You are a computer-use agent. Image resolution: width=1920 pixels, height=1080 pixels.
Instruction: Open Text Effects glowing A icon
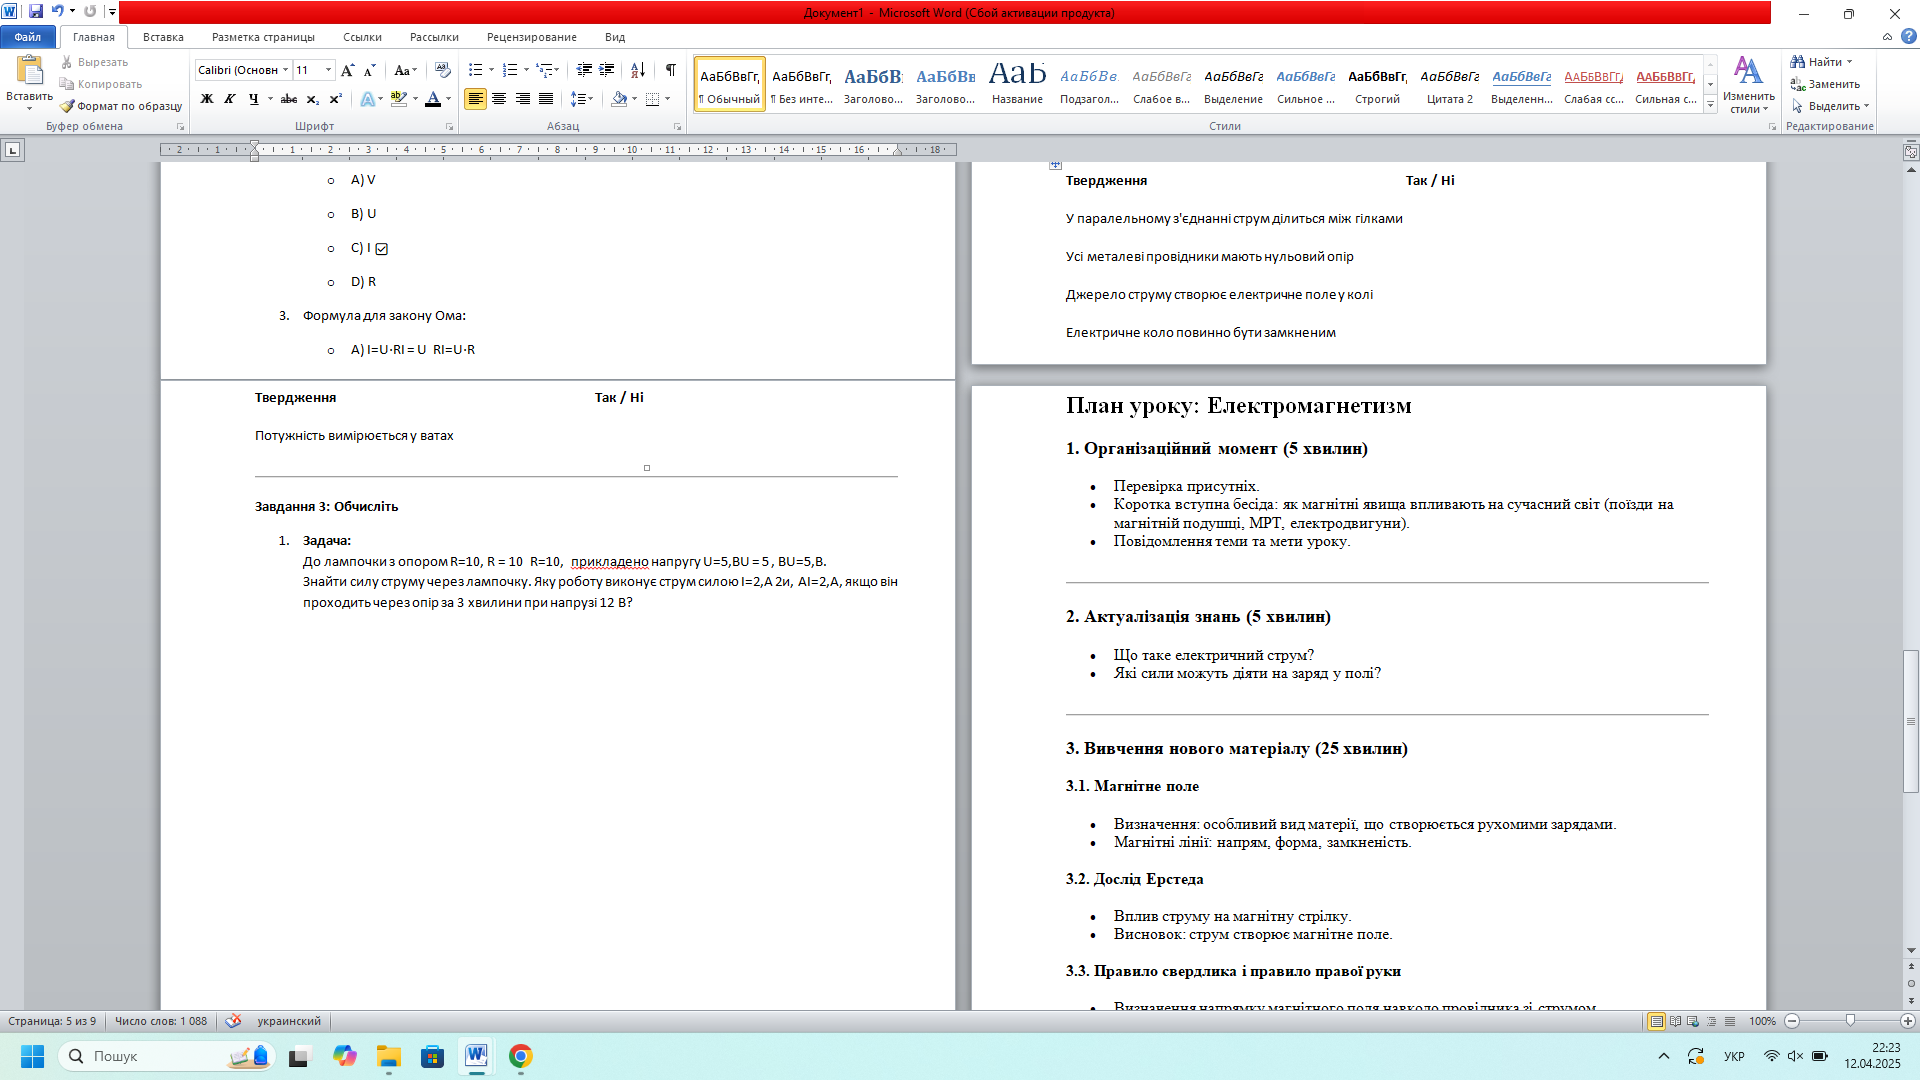[x=368, y=99]
